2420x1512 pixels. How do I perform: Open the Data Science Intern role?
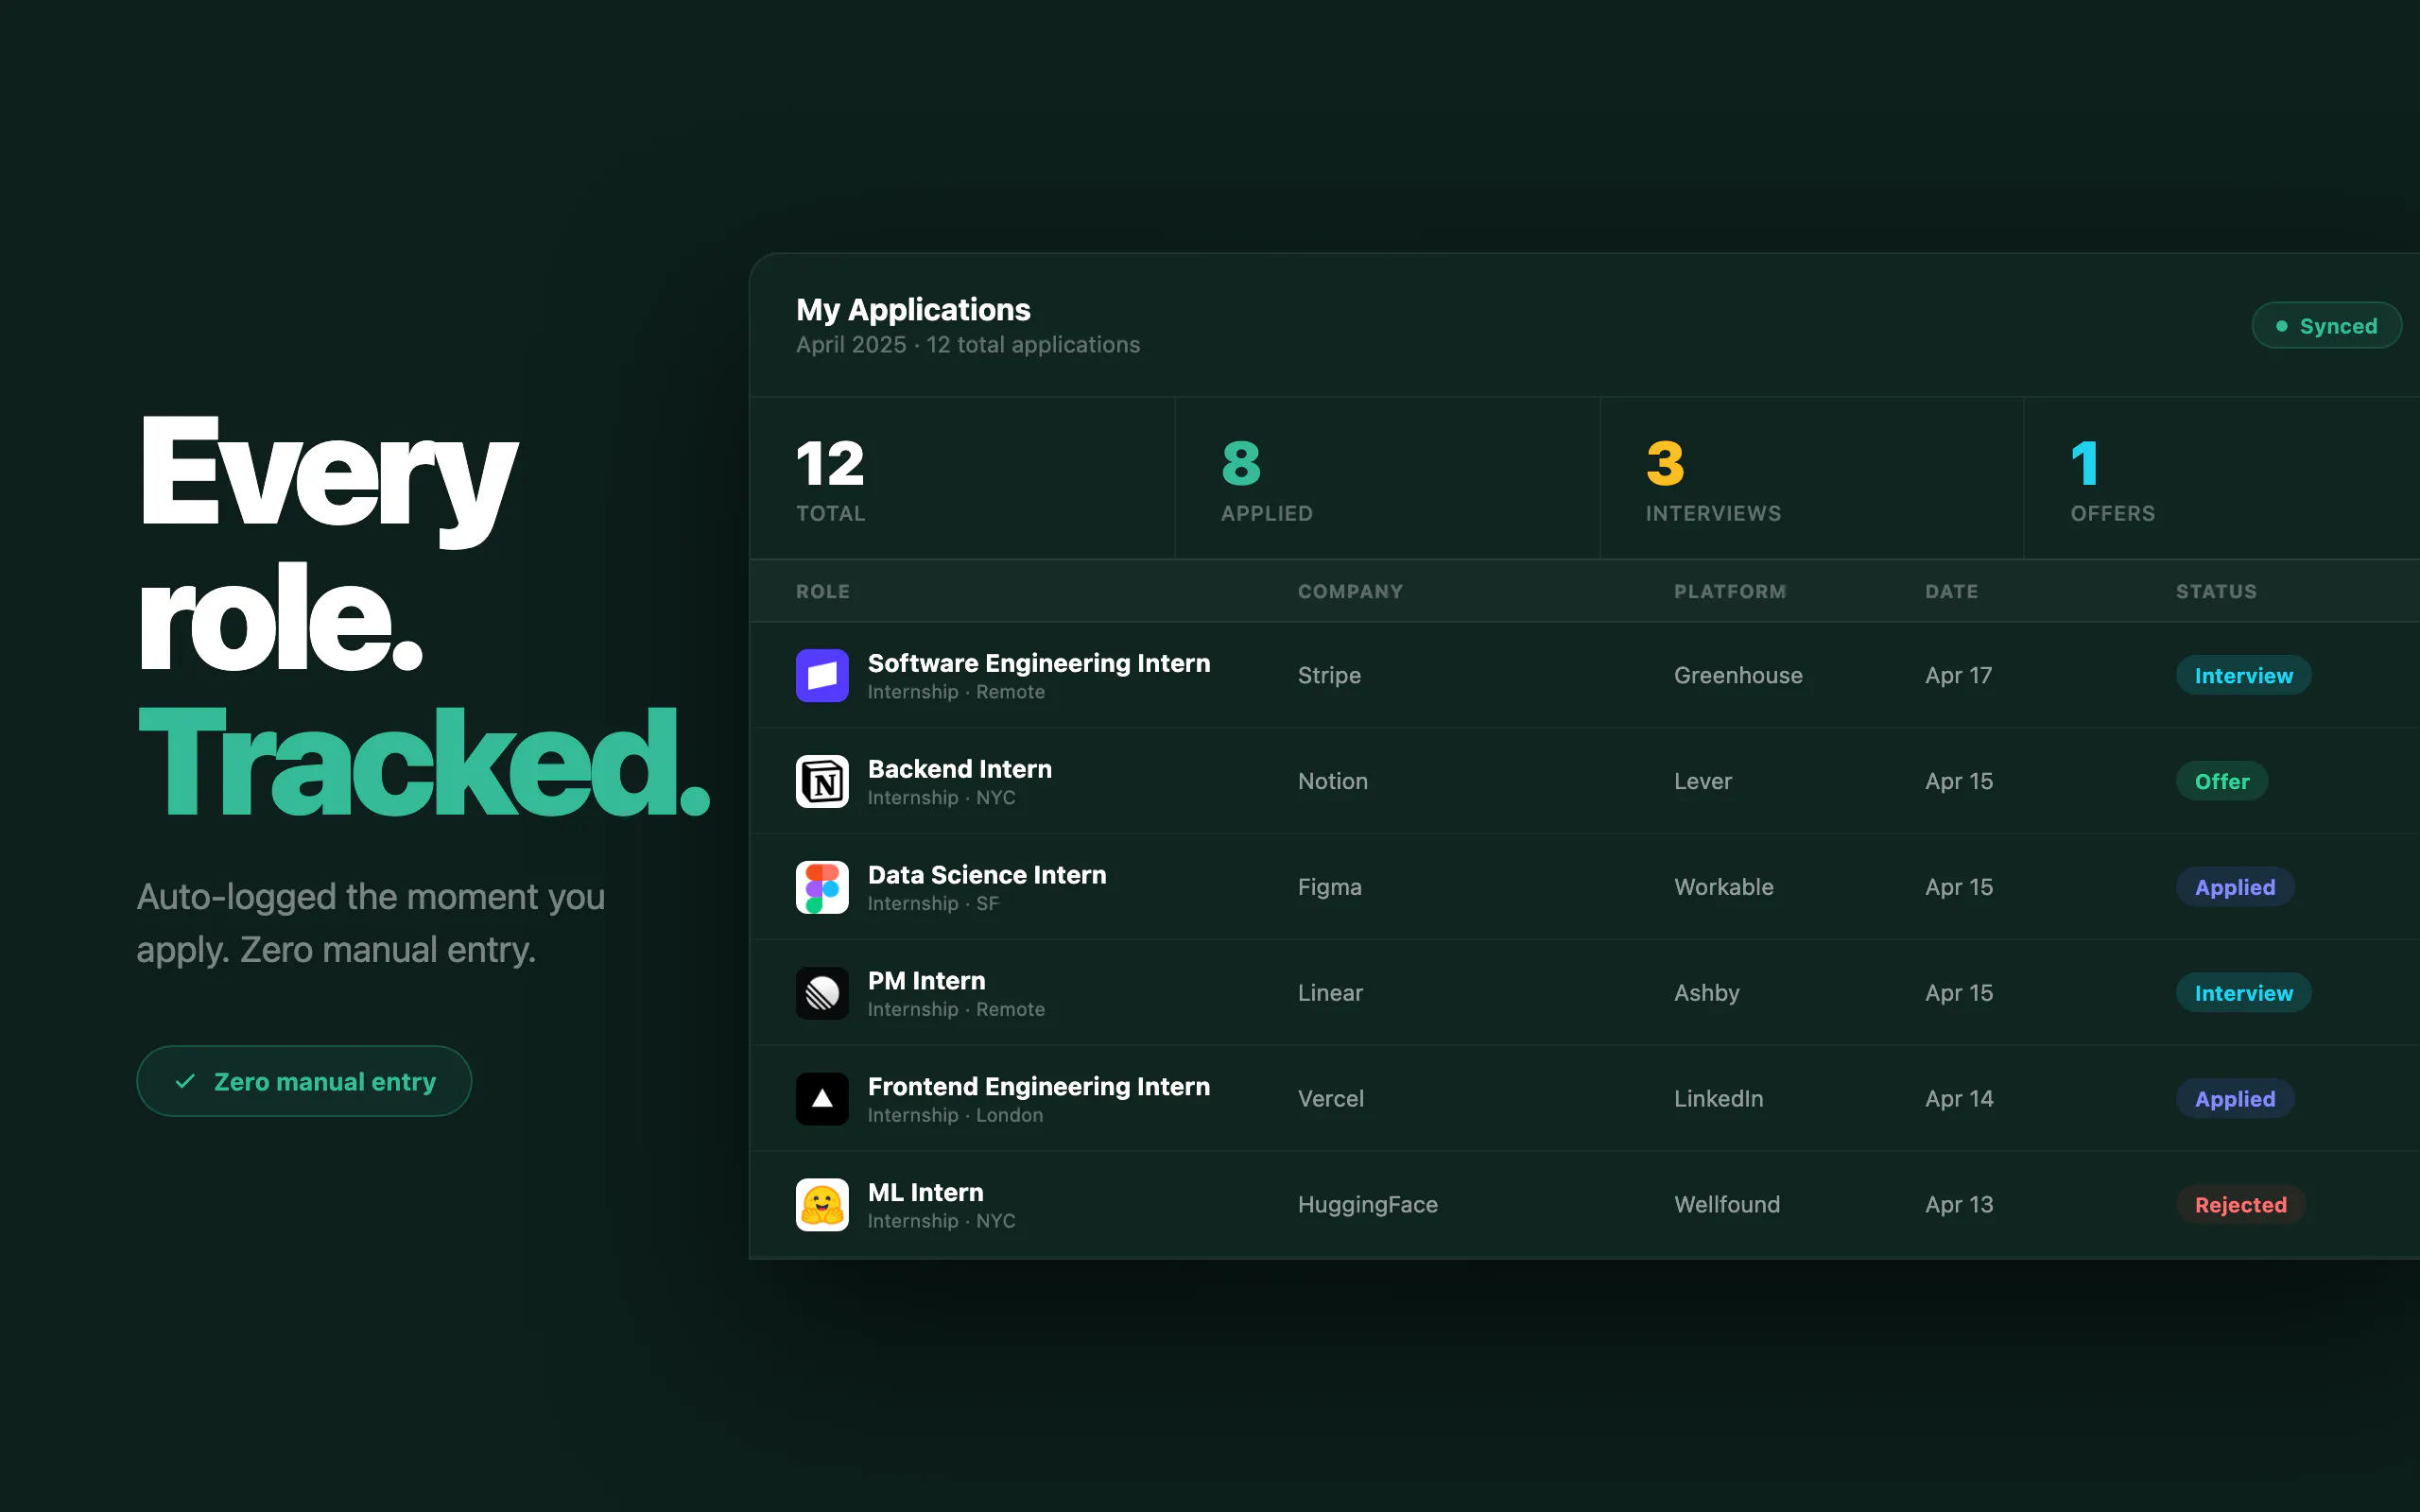click(987, 875)
